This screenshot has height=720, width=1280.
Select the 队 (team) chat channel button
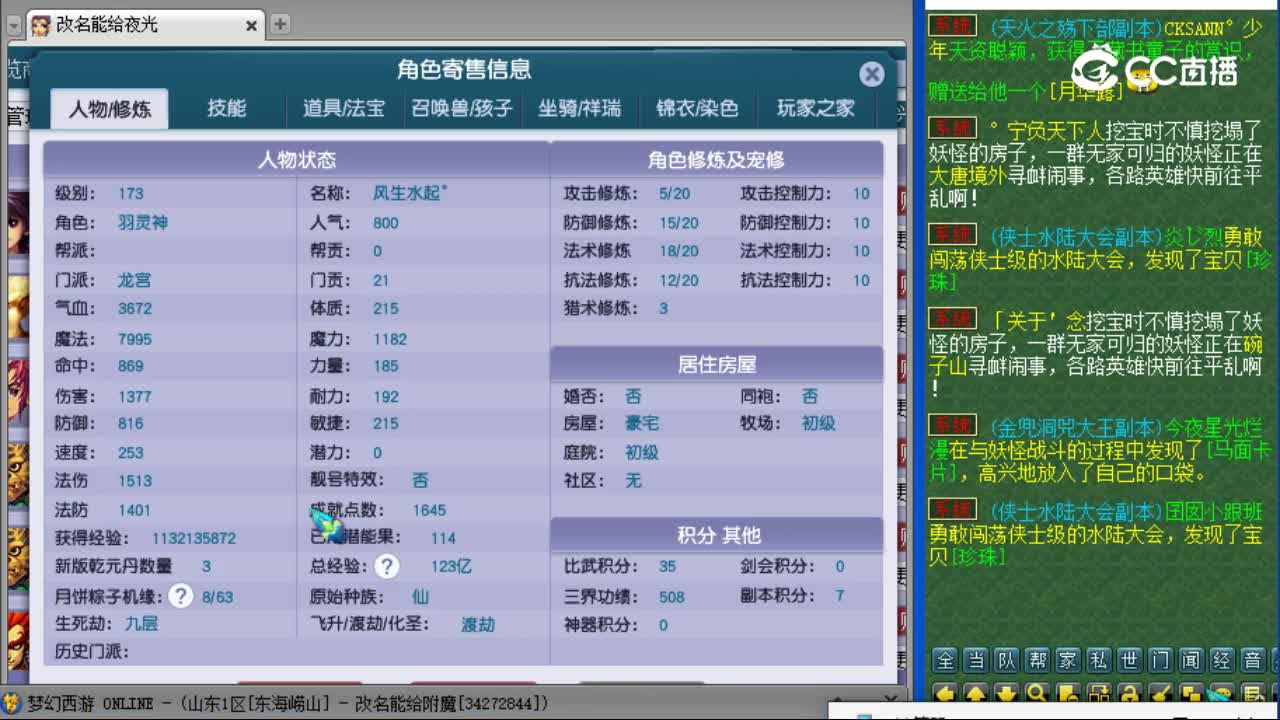1007,660
